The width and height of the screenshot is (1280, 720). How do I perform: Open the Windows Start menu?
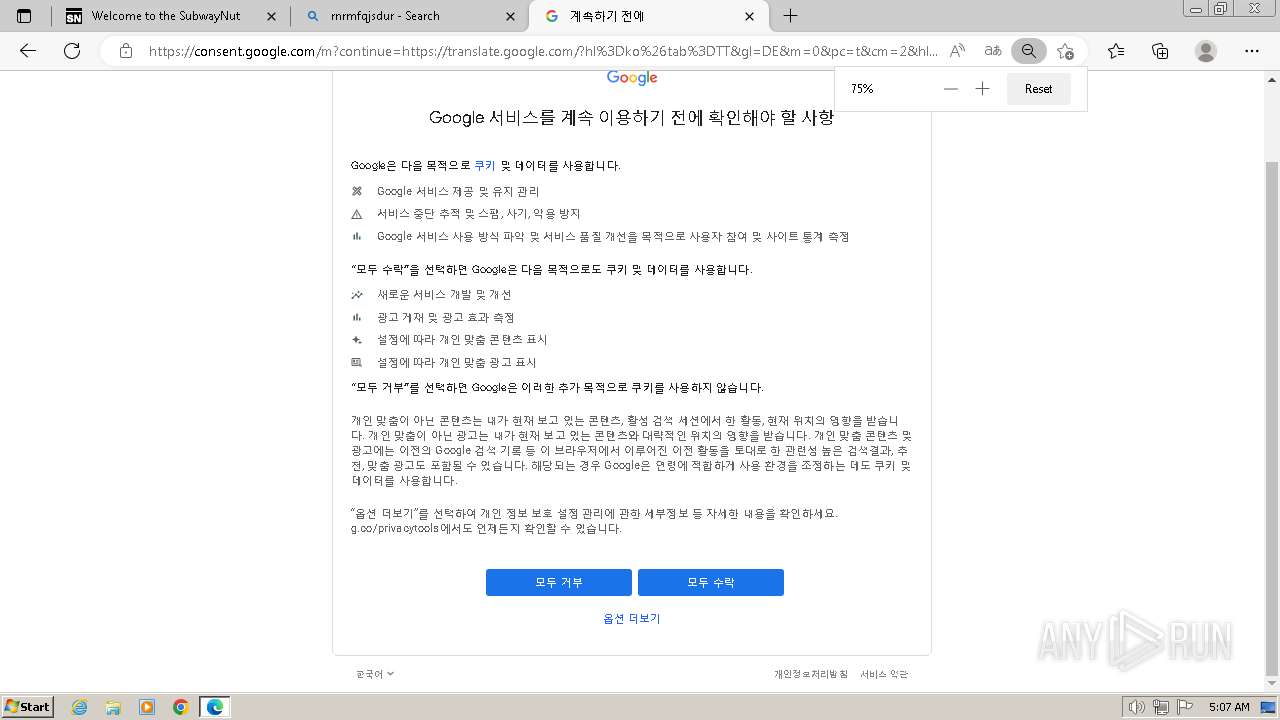27,706
